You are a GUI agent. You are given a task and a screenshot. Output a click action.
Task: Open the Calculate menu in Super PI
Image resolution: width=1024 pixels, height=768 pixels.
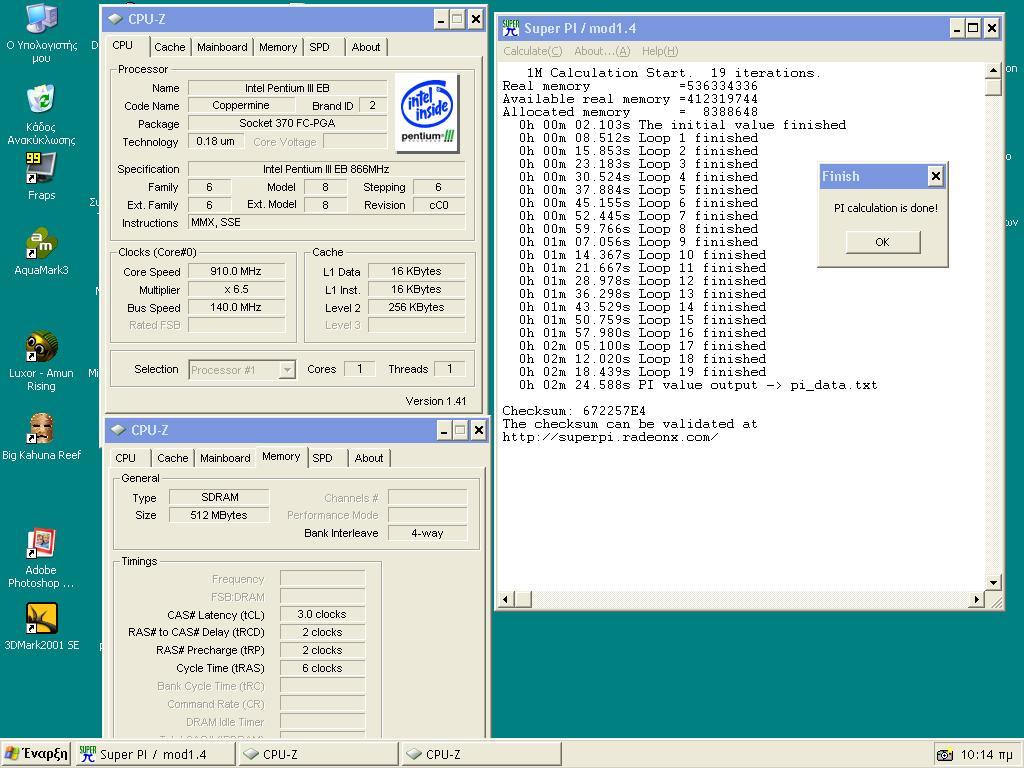coord(532,51)
